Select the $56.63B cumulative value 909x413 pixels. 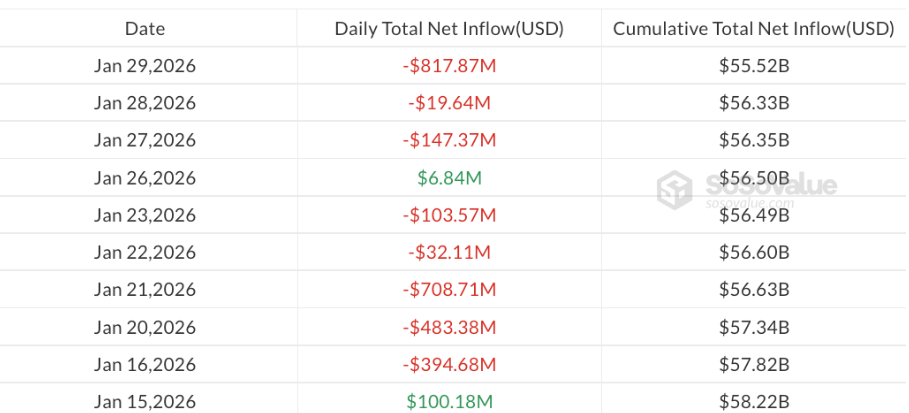click(754, 290)
